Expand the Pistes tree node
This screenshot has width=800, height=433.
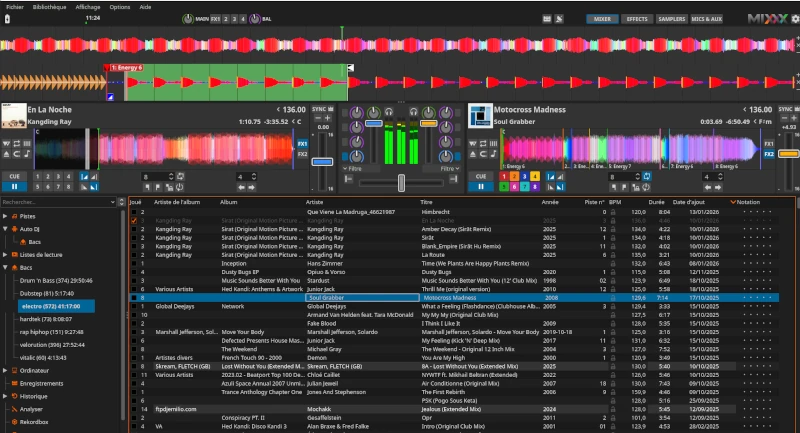5,216
